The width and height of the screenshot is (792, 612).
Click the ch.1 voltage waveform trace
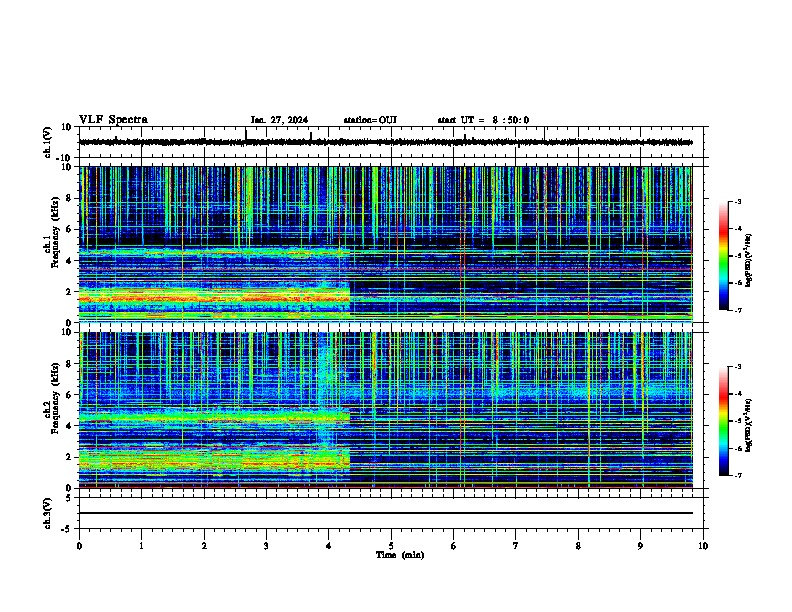[x=385, y=142]
